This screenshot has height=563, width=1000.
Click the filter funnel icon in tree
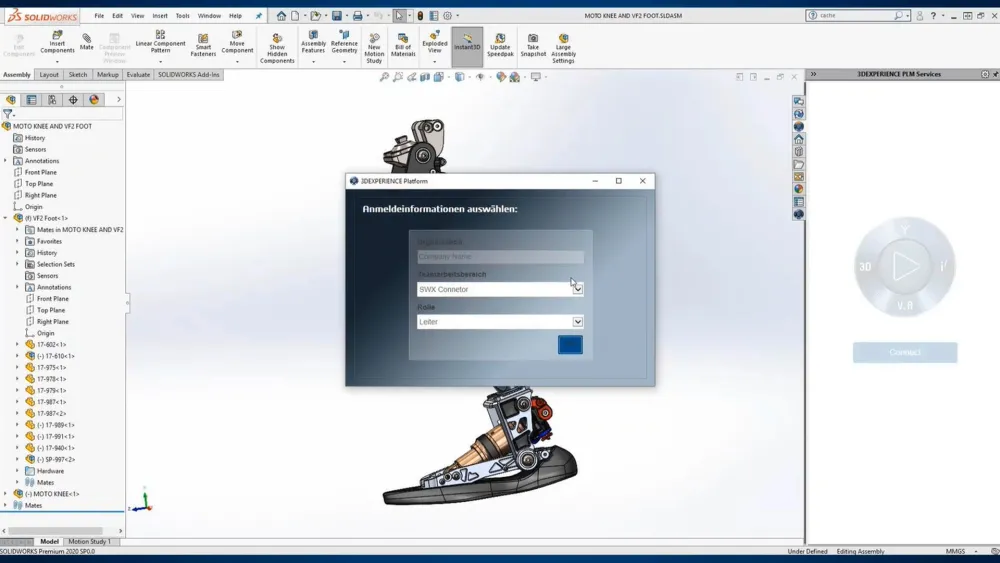pos(8,114)
